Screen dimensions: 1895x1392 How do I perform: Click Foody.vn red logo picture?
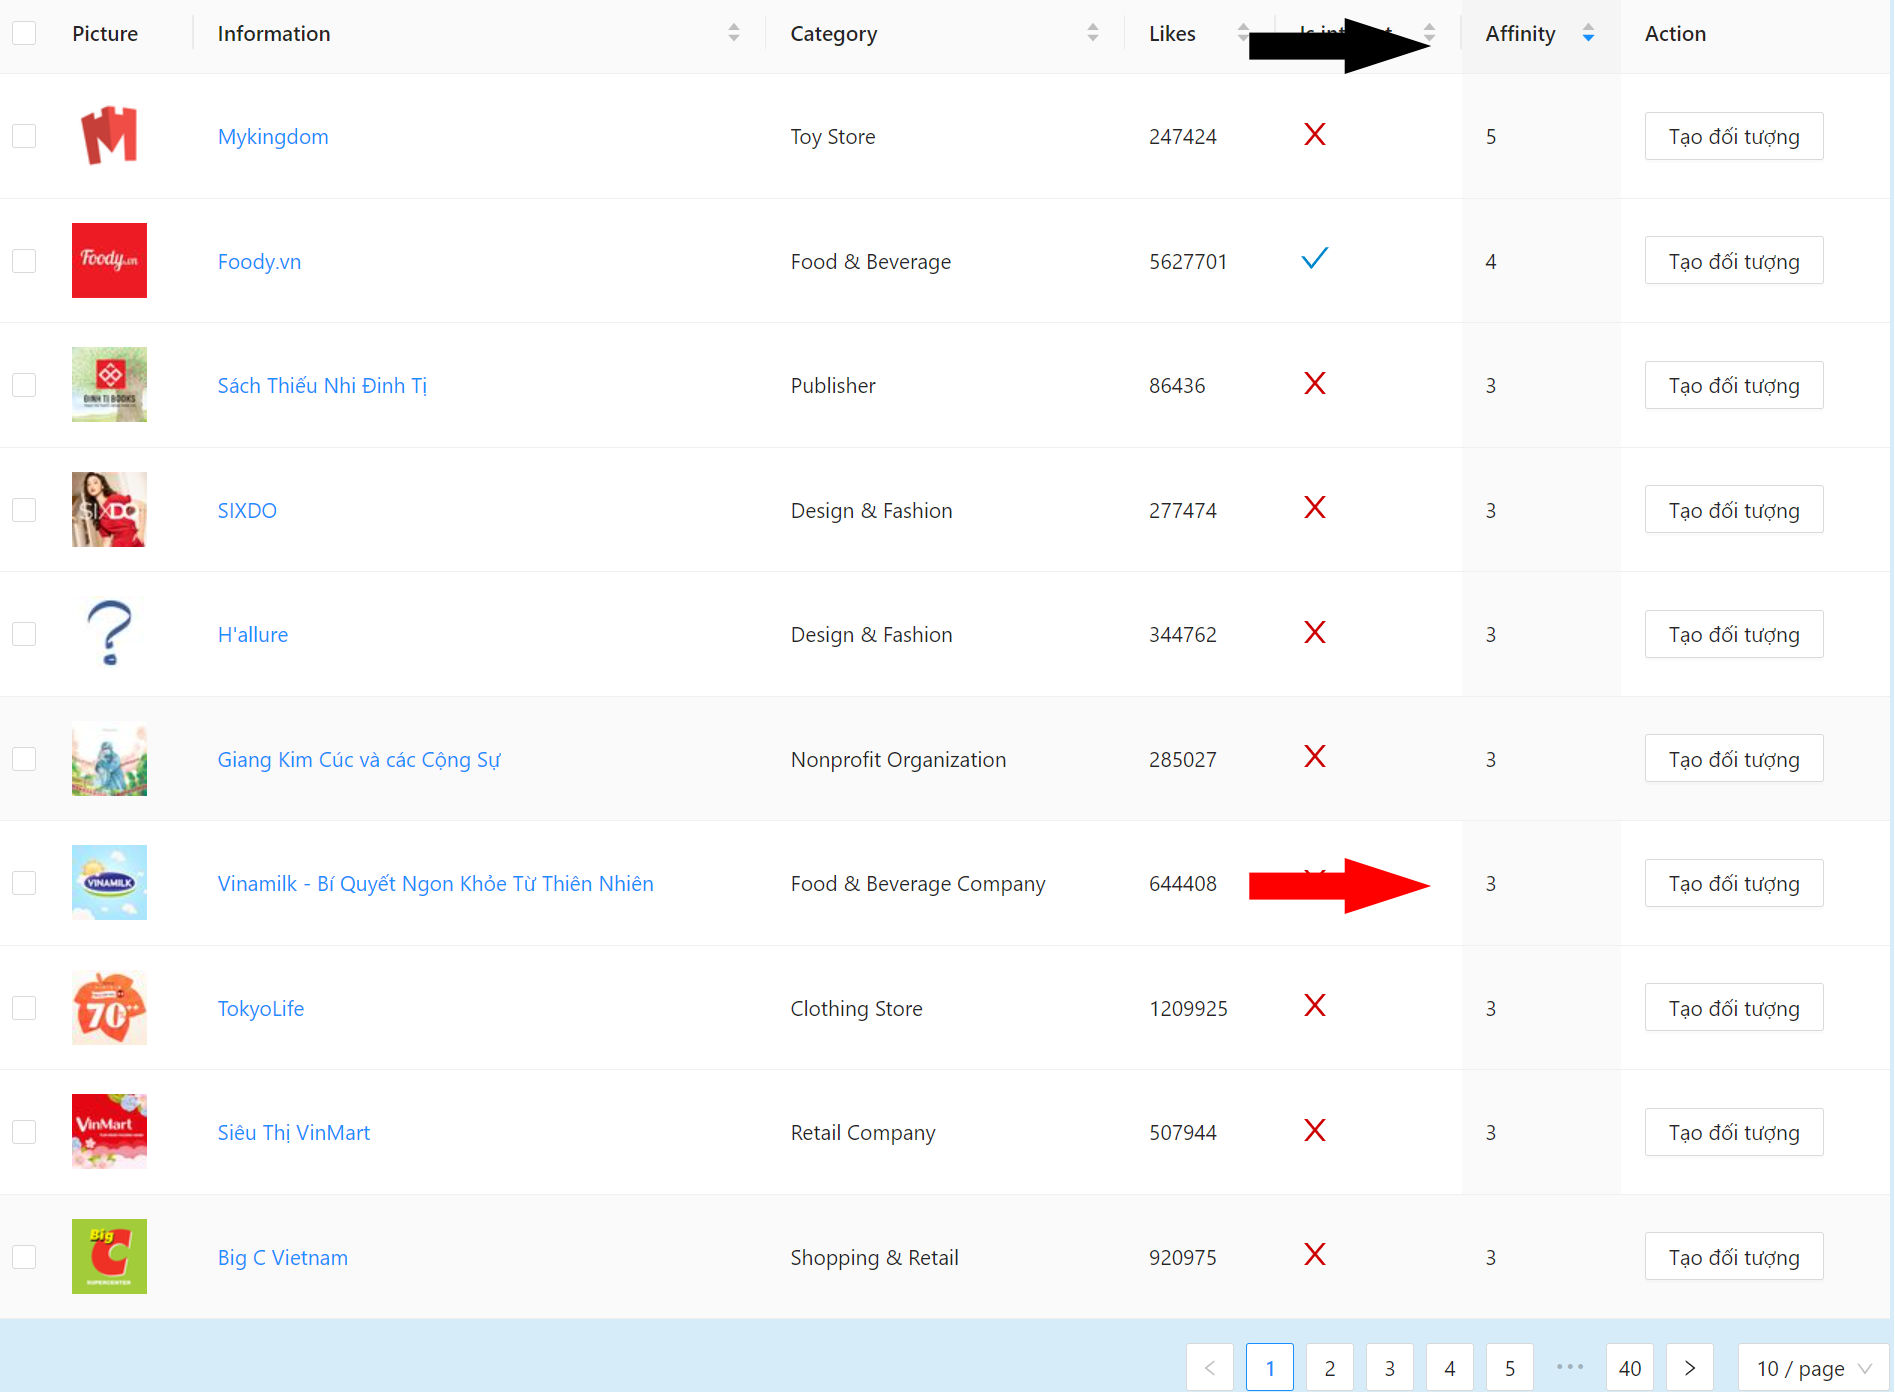point(109,260)
